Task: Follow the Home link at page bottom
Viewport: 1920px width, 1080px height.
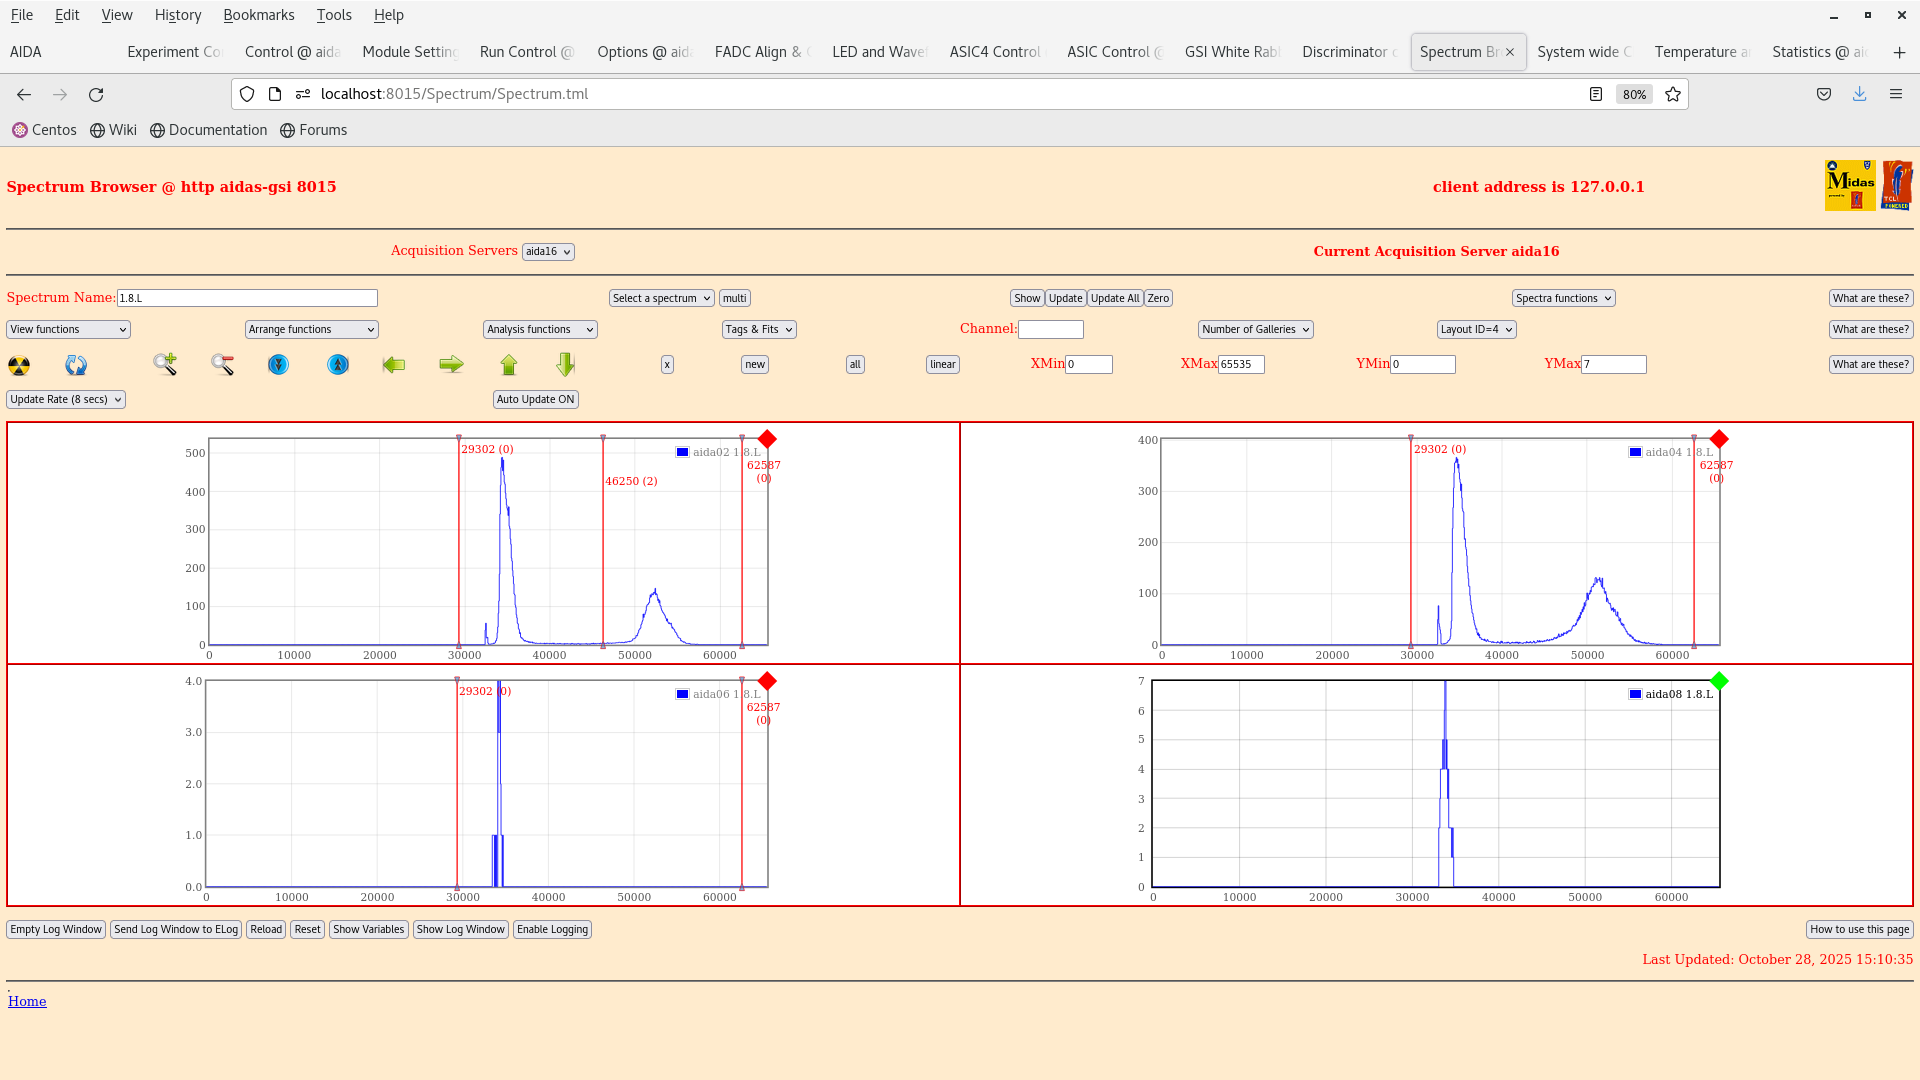Action: click(26, 1001)
